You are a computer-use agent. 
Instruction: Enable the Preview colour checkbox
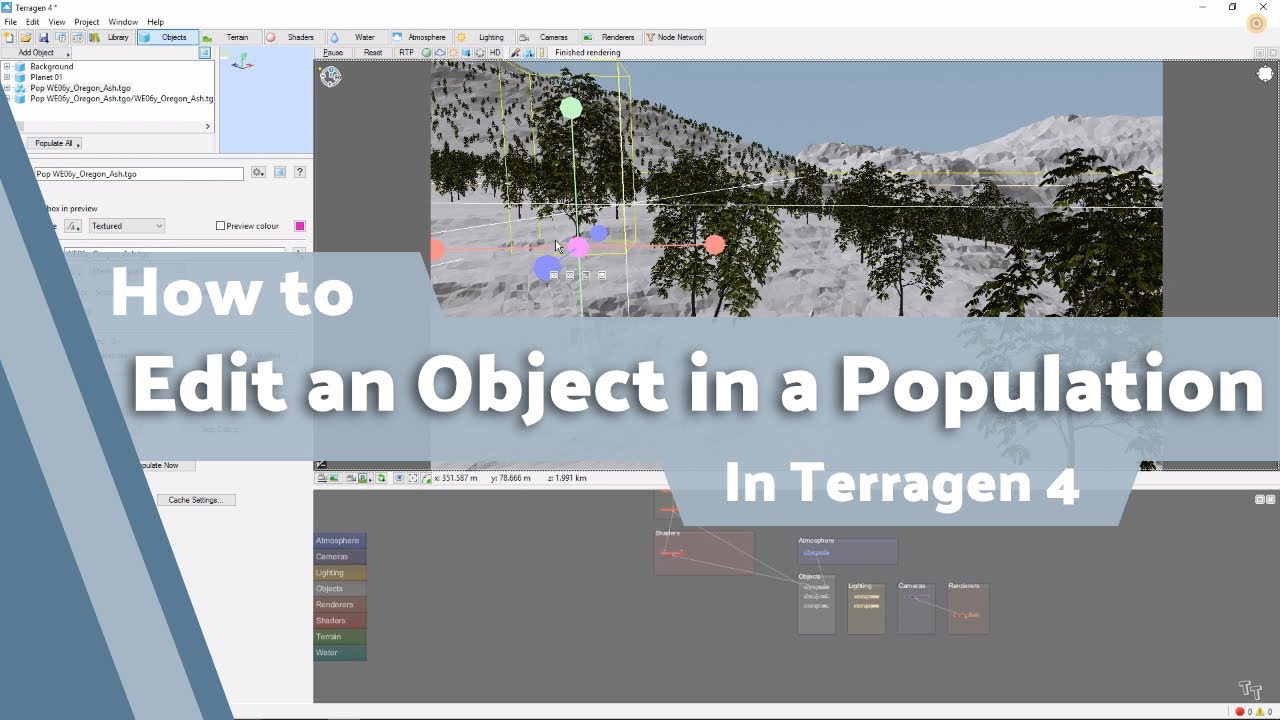[220, 226]
